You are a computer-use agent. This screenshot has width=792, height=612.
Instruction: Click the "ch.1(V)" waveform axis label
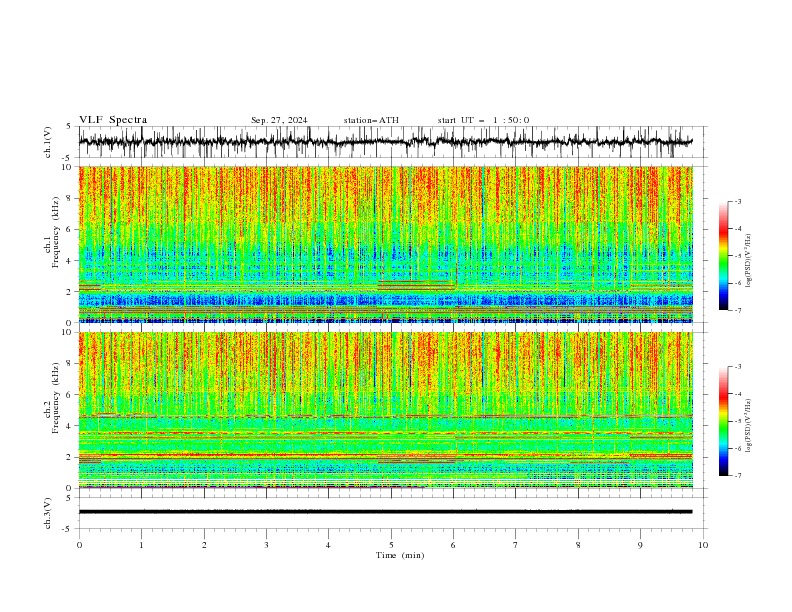pos(48,142)
